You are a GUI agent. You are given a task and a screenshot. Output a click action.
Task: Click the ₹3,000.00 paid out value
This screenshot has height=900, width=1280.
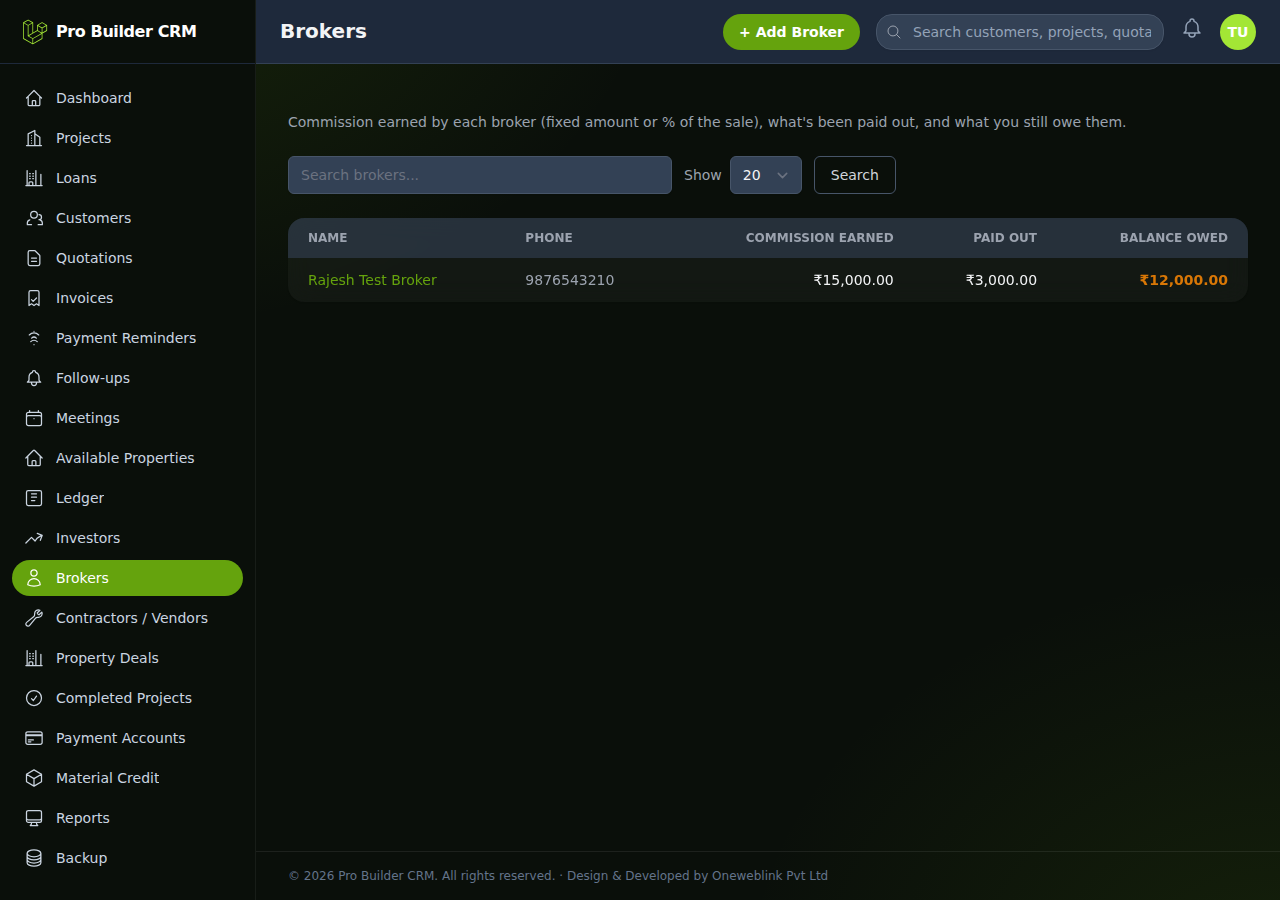(x=1001, y=280)
